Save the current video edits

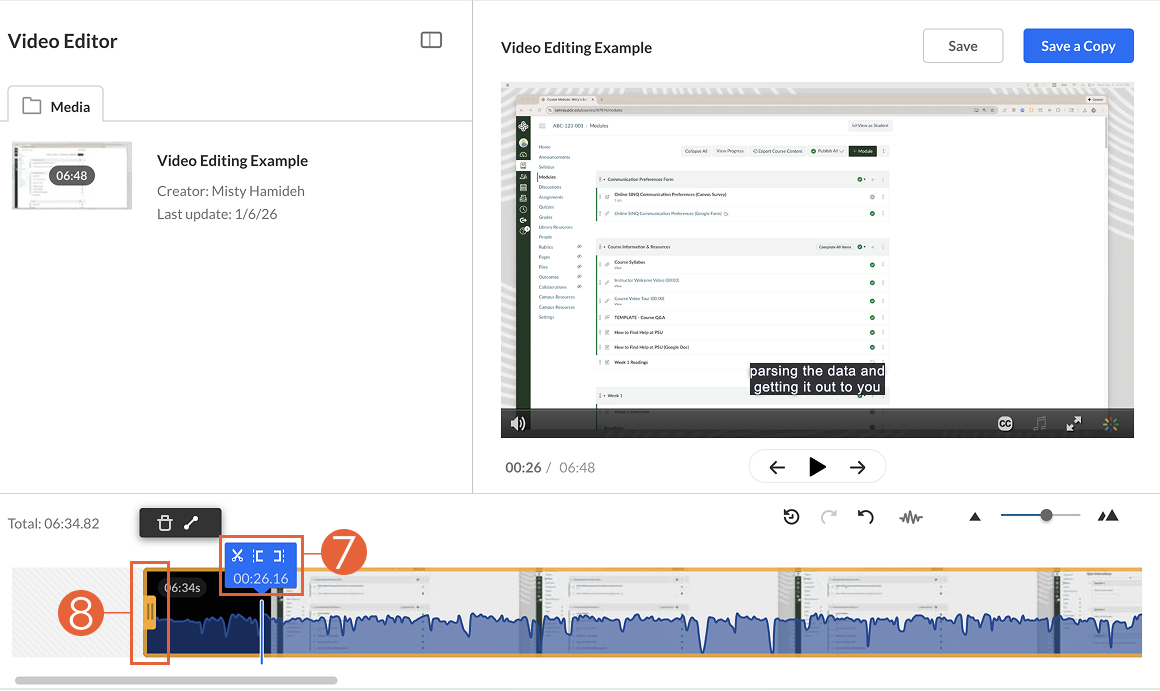962,45
